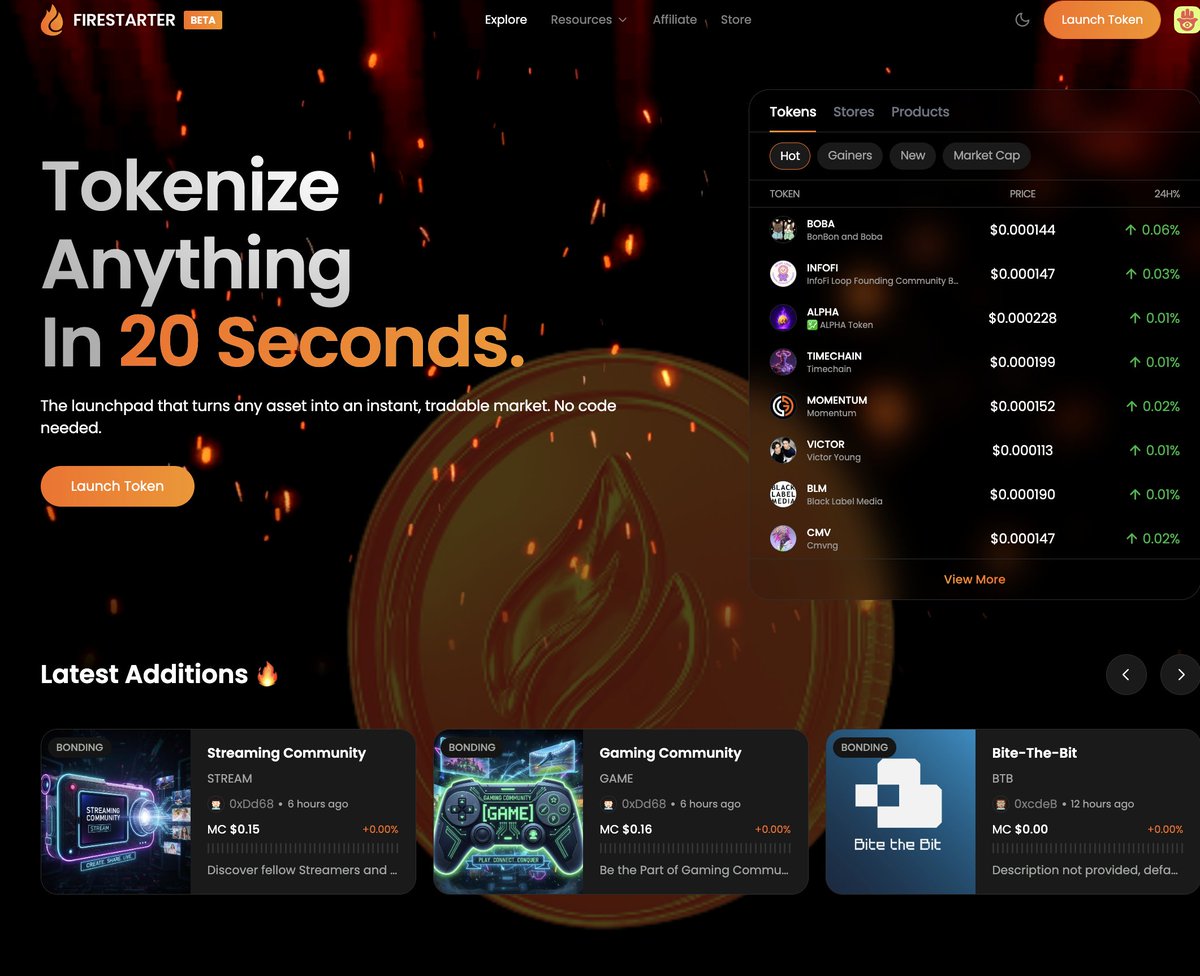Go to next Latest Additions slide
Screen dimensions: 1200x976
(1180, 674)
